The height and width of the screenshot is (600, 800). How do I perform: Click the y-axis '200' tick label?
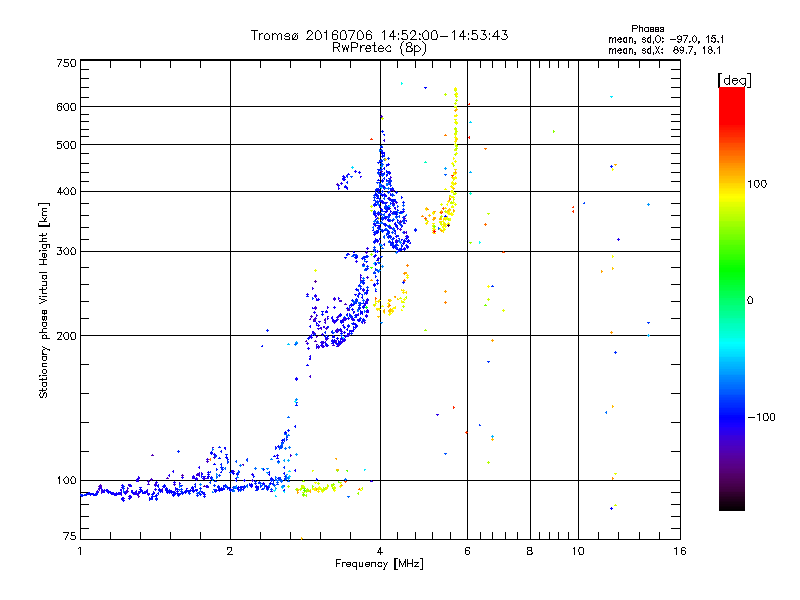pos(66,336)
